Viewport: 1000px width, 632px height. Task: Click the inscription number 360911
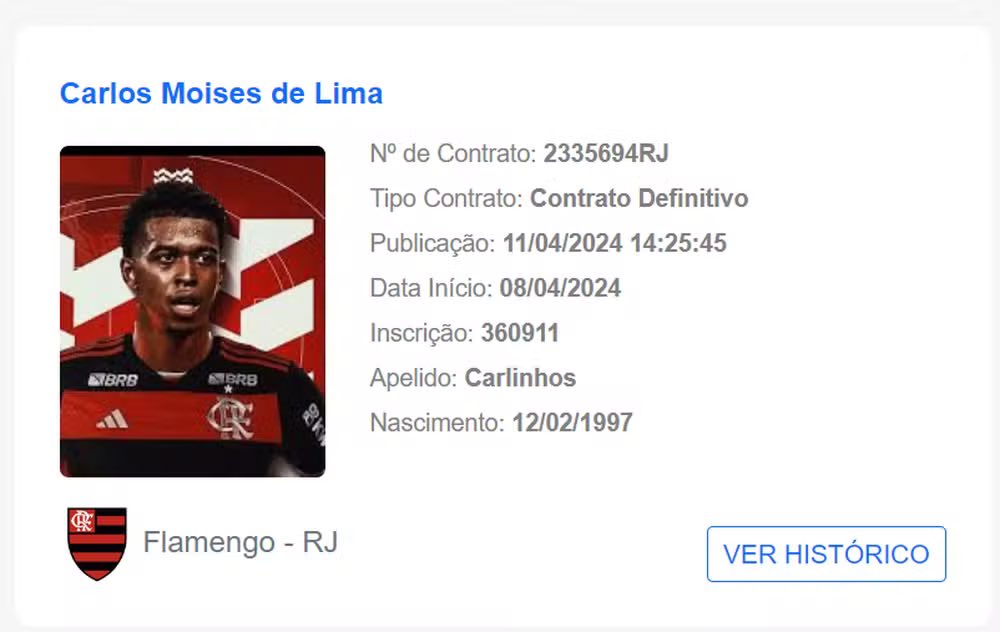[520, 333]
